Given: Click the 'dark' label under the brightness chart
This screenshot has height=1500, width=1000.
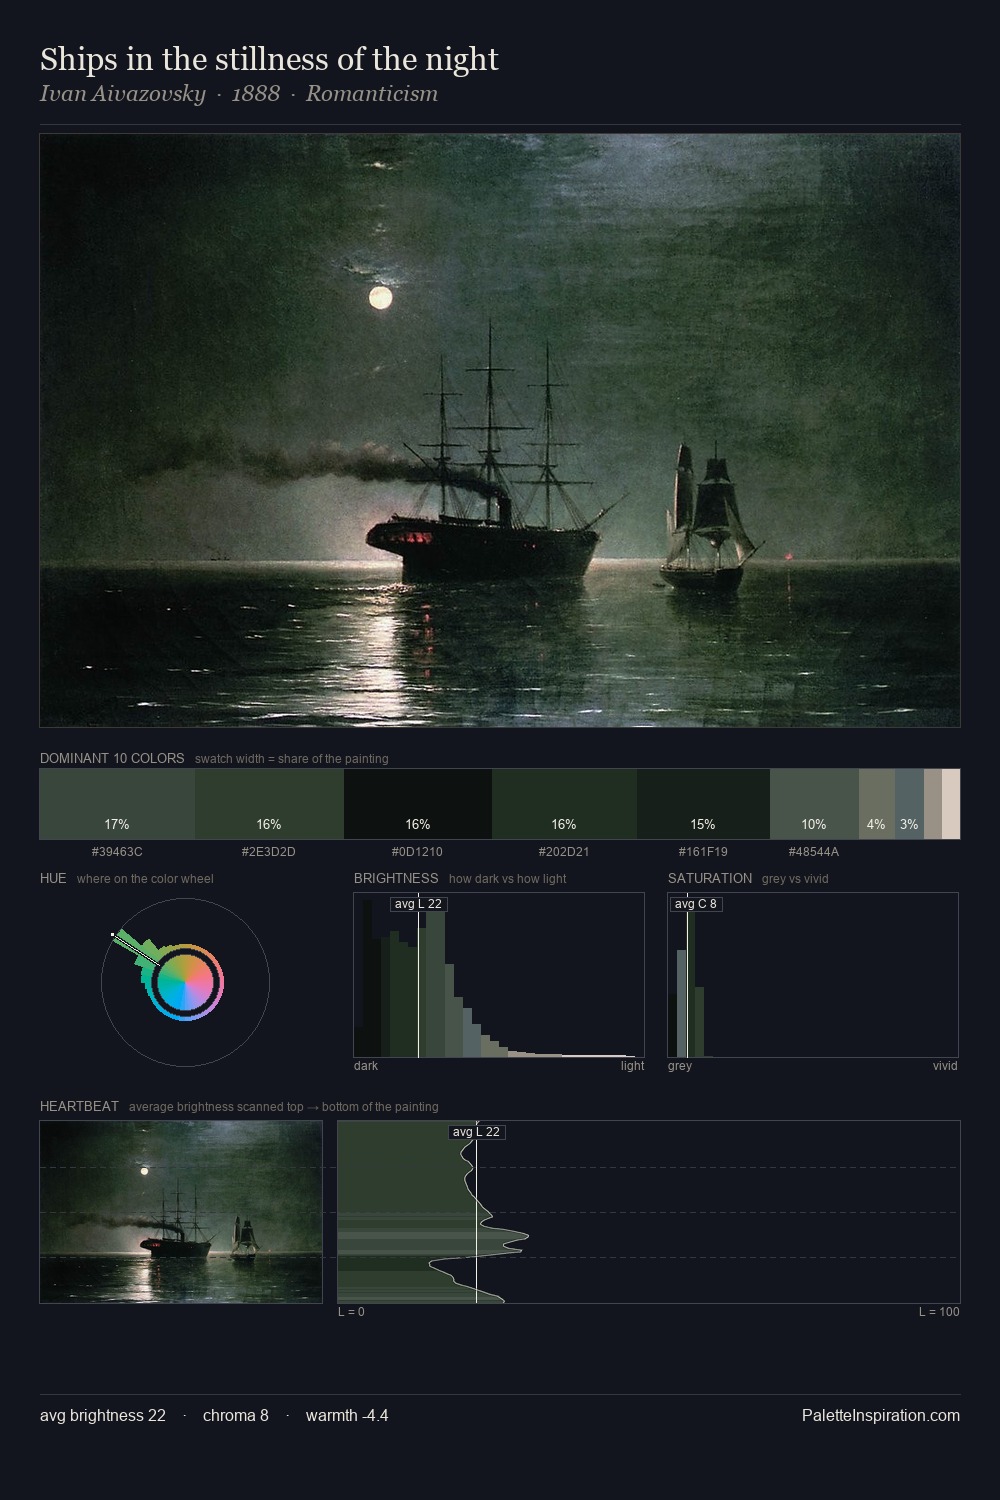Looking at the screenshot, I should 366,1066.
